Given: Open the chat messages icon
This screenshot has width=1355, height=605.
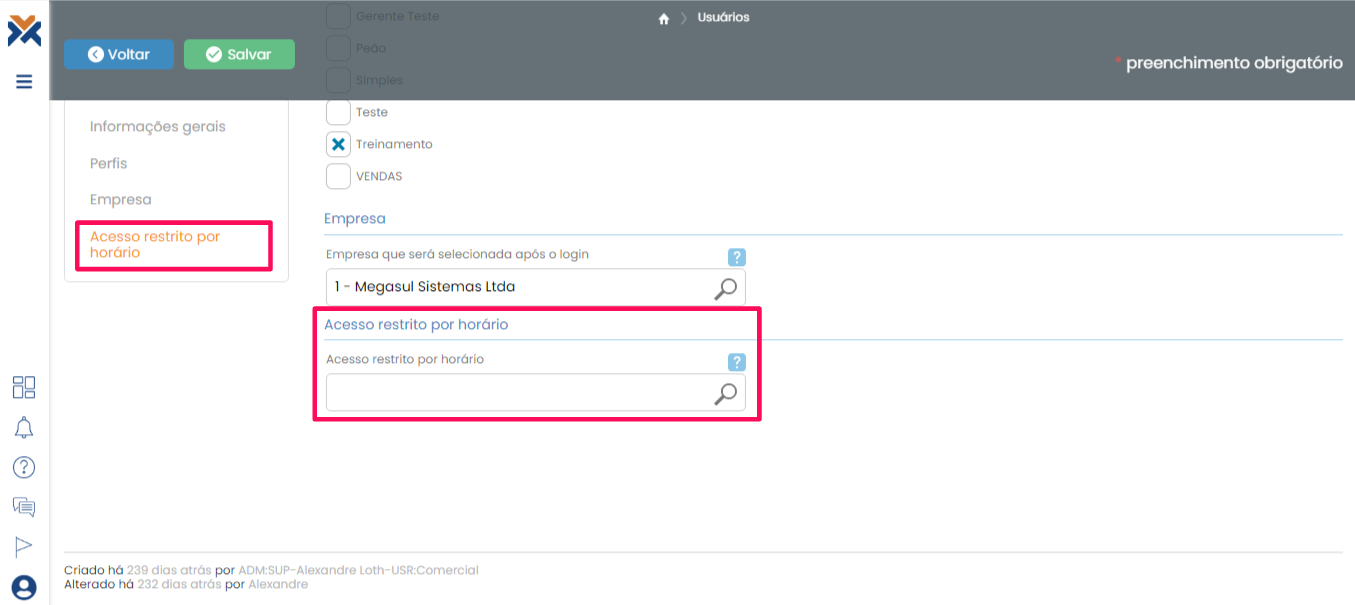Looking at the screenshot, I should tap(24, 507).
